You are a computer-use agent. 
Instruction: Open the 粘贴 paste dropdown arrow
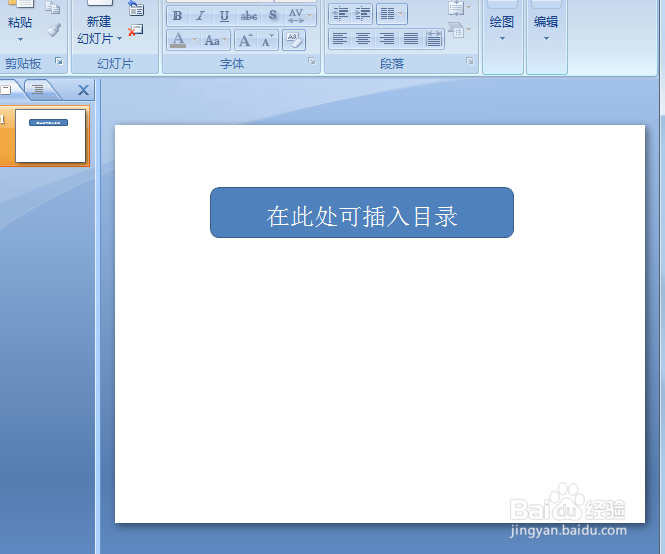[x=20, y=40]
